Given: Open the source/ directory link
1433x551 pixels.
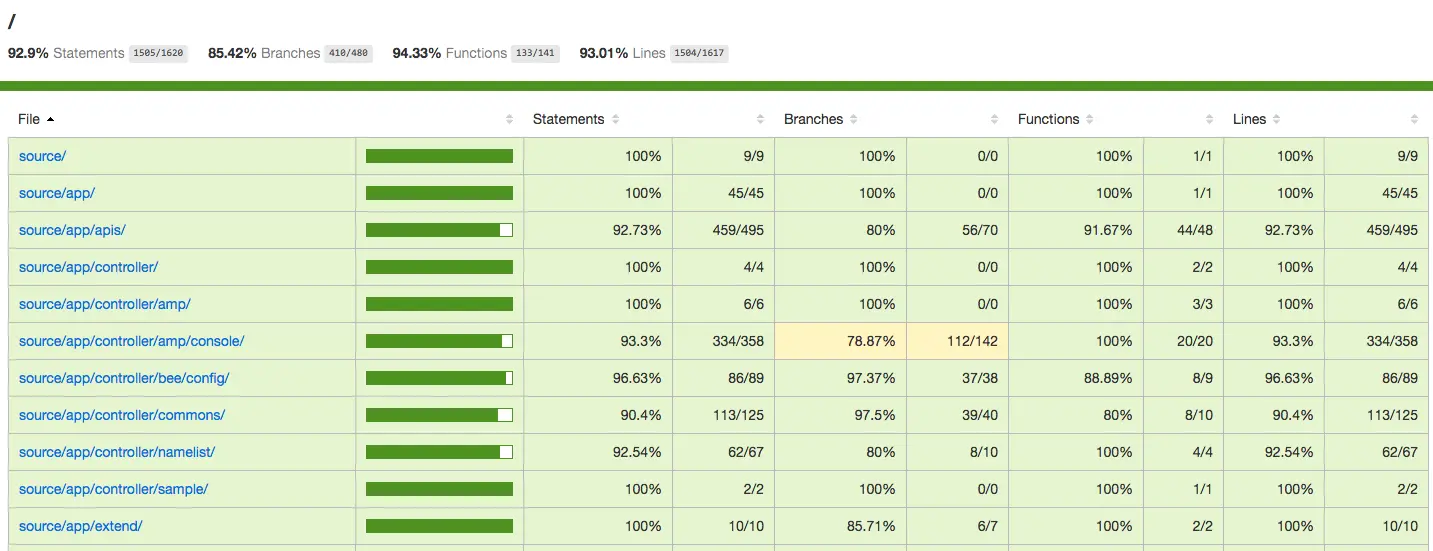Looking at the screenshot, I should [42, 156].
